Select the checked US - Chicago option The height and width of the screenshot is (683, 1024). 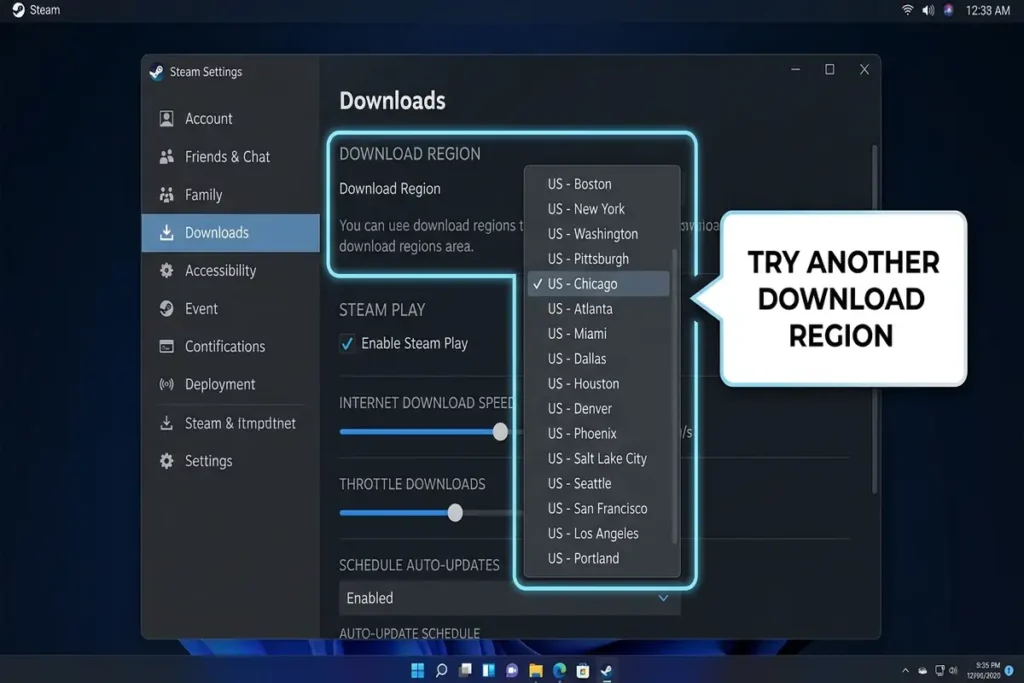coord(598,283)
